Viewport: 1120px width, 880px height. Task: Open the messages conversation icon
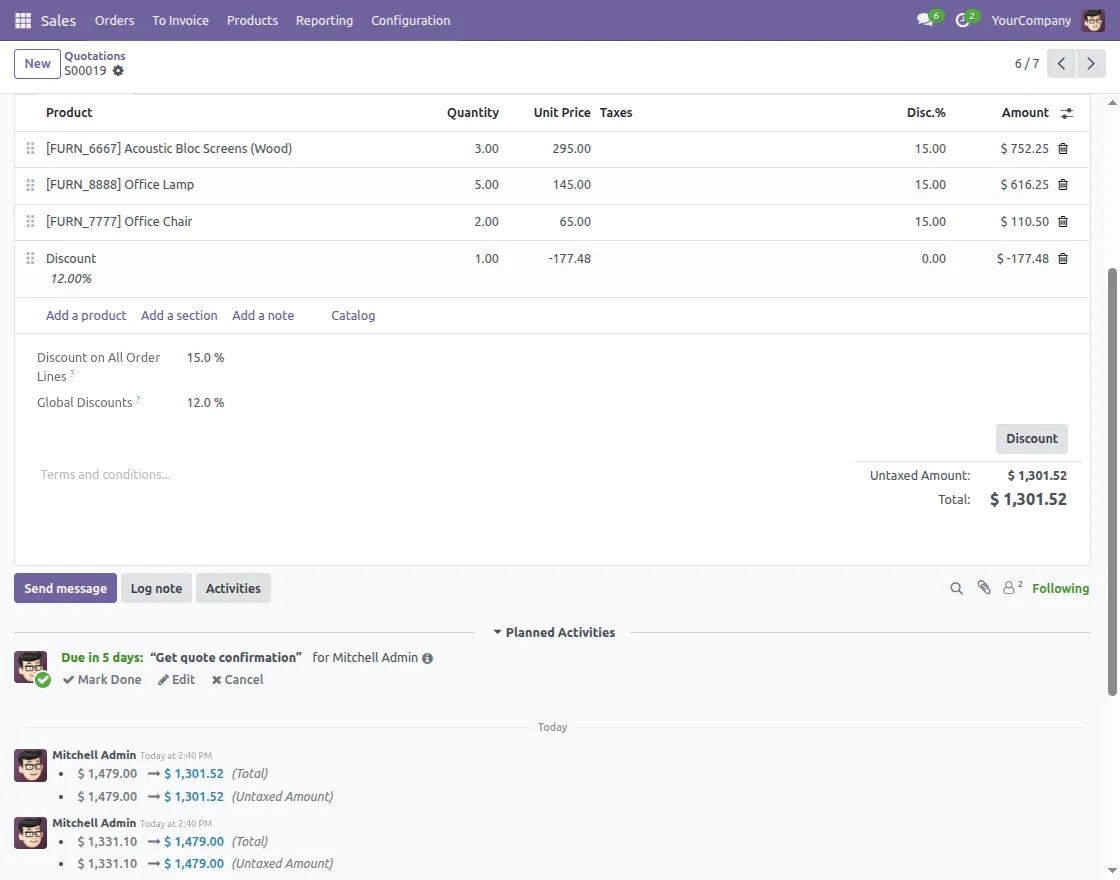(x=925, y=20)
